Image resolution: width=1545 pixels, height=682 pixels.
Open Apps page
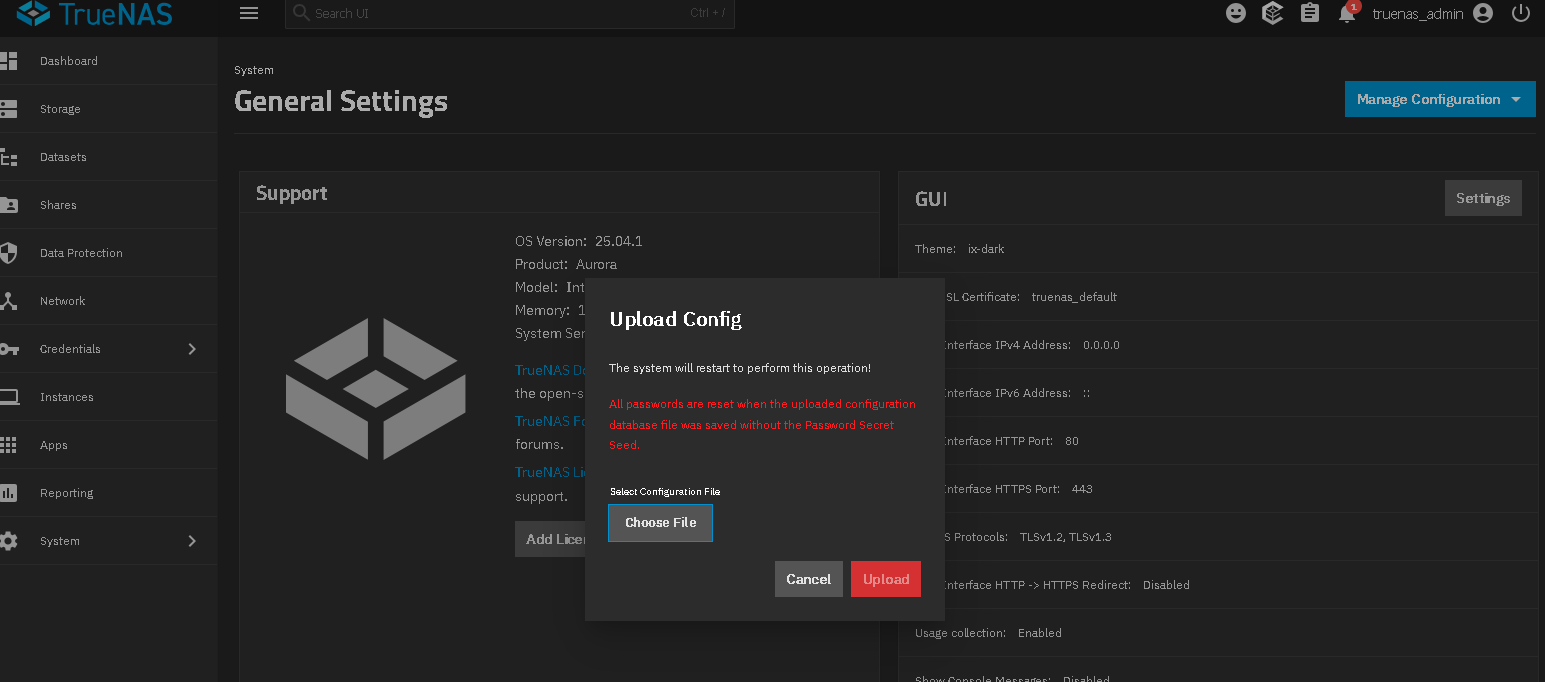coord(108,445)
